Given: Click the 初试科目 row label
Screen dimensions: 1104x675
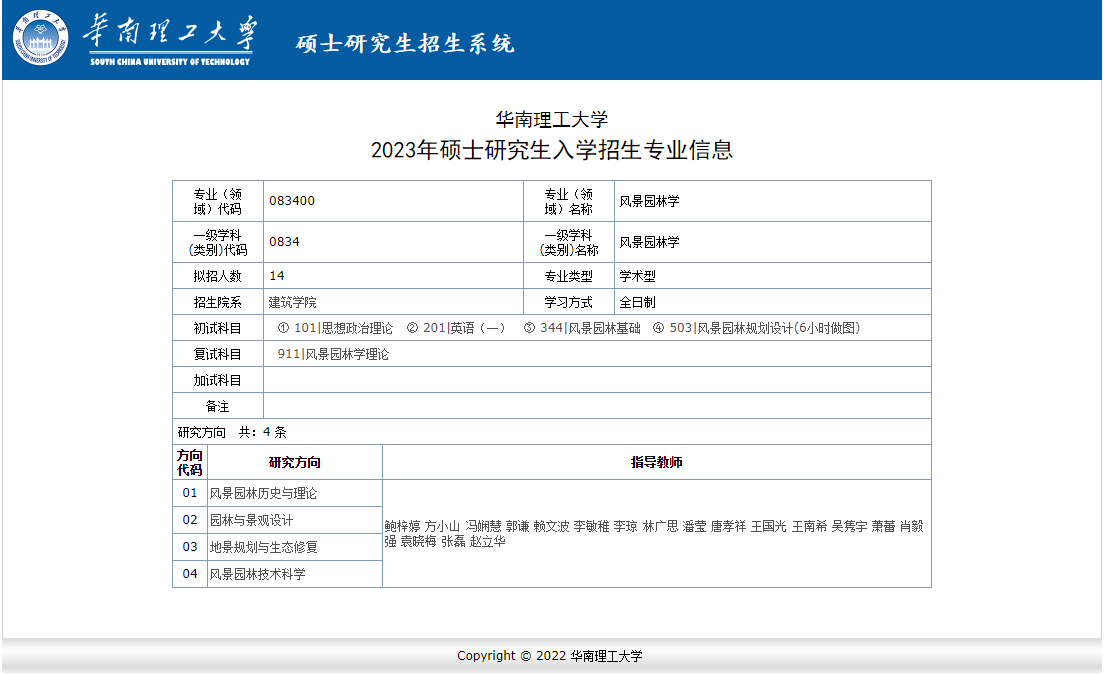Looking at the screenshot, I should point(218,328).
